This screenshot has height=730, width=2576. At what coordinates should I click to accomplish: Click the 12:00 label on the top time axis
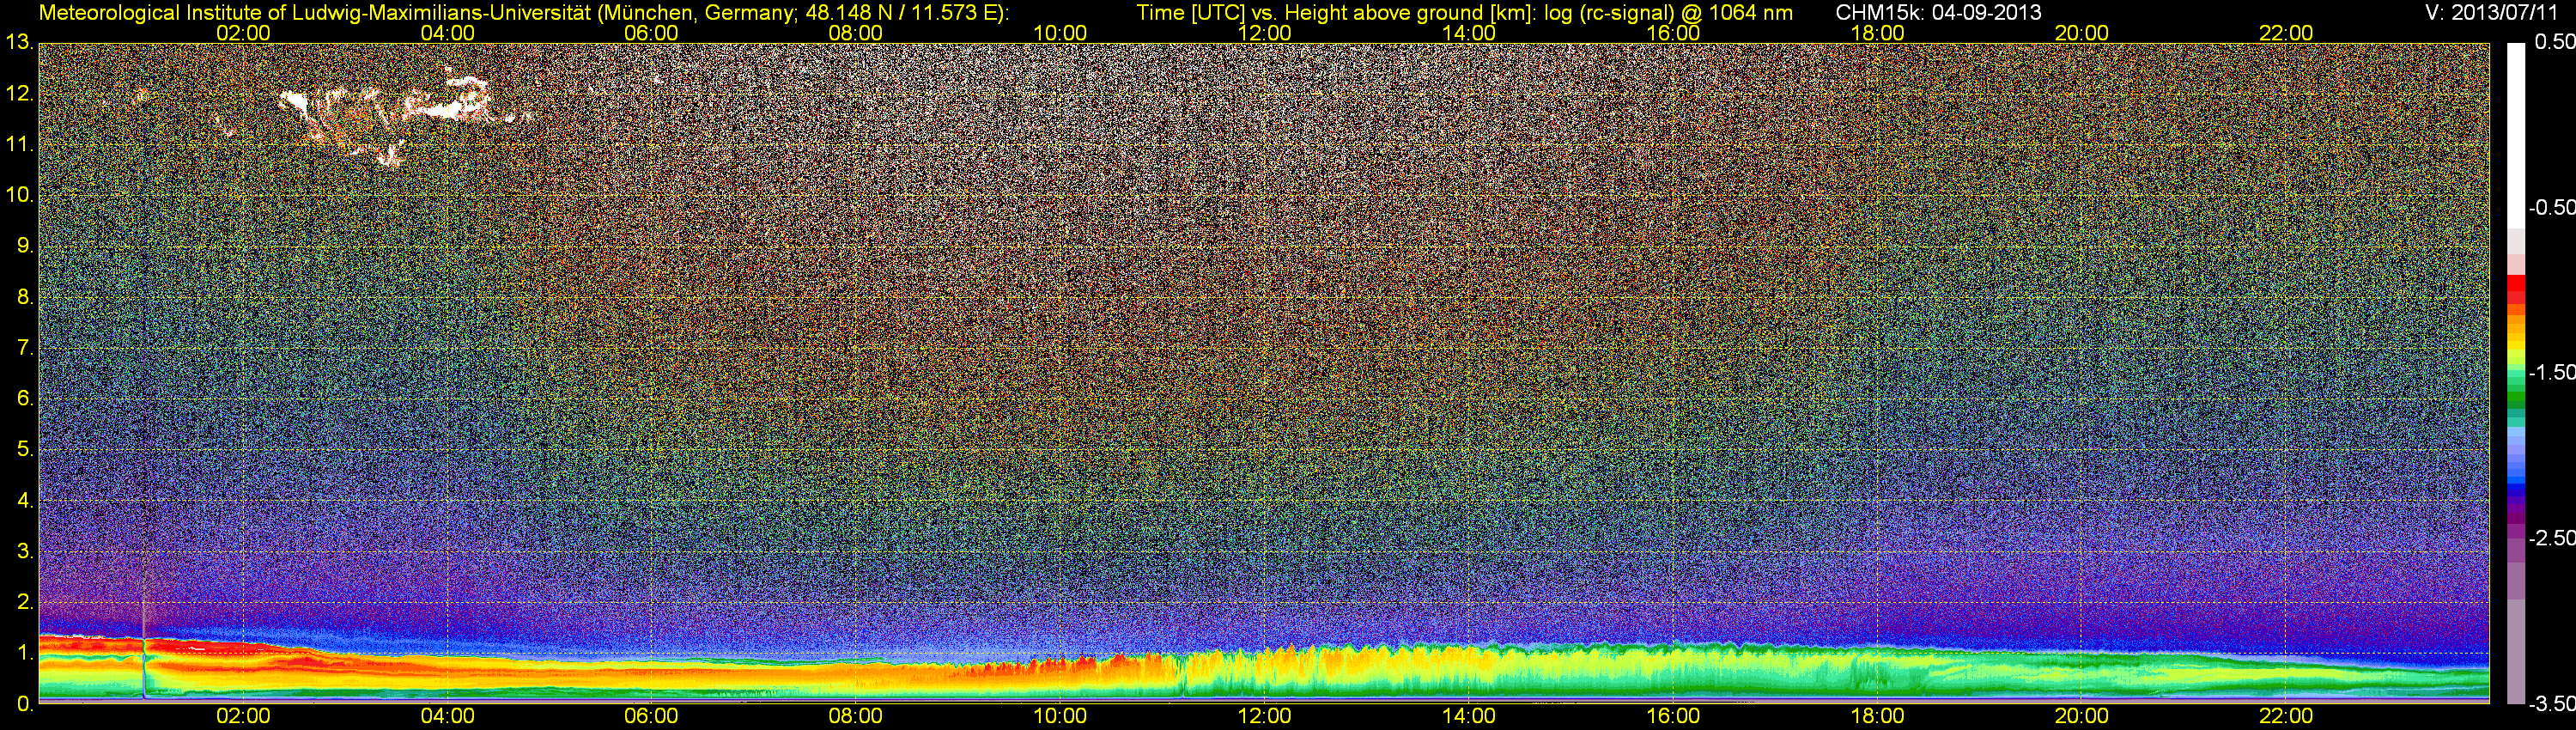click(x=1264, y=33)
